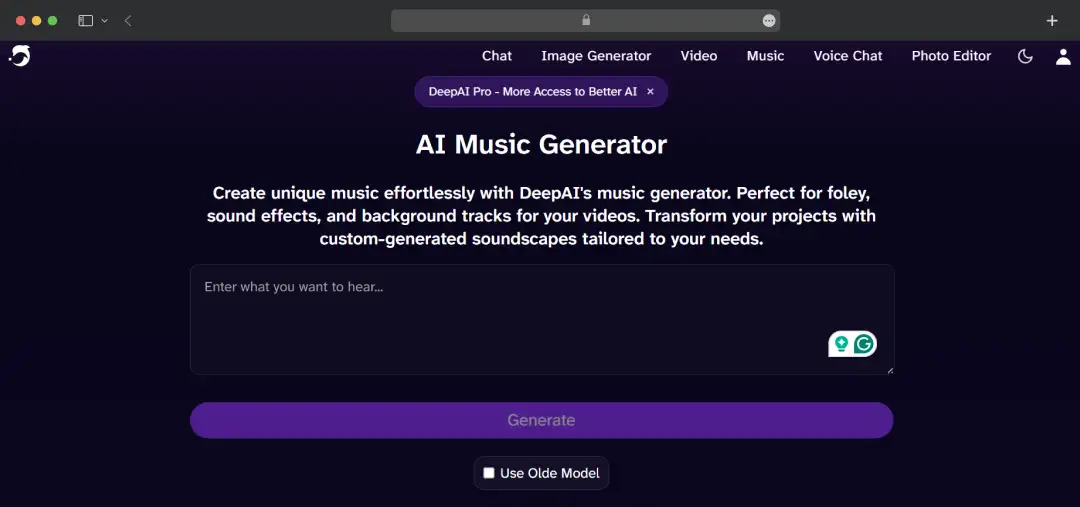Click the DeepAI dolphin logo
Screen dimensions: 1080x507
[x=19, y=56]
